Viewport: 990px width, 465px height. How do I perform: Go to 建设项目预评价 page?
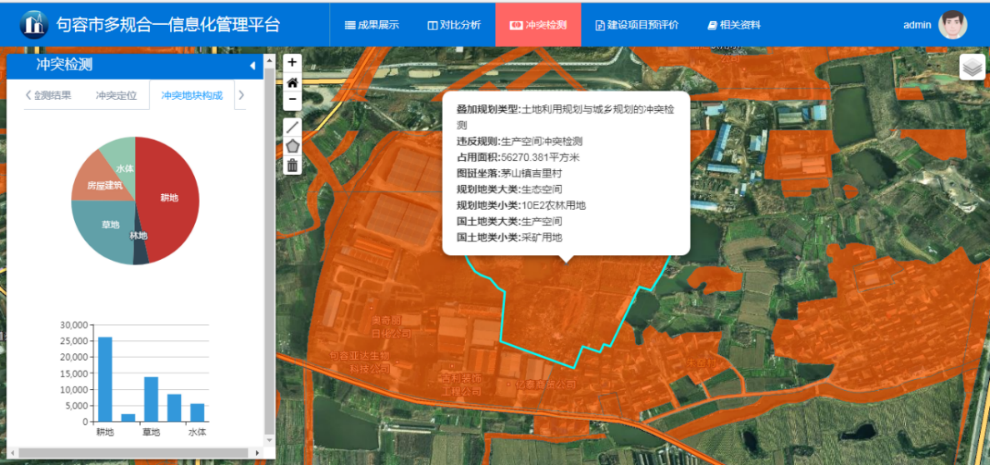click(x=636, y=25)
